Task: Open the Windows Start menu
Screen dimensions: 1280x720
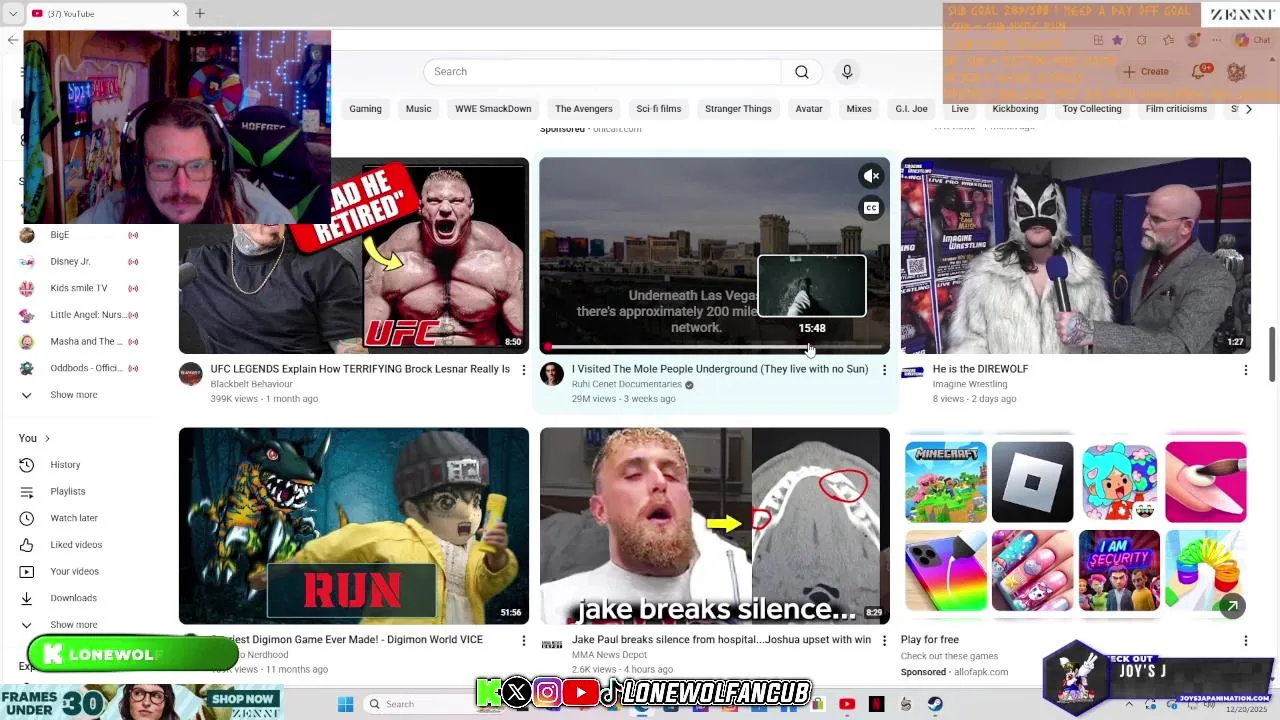Action: pos(345,704)
